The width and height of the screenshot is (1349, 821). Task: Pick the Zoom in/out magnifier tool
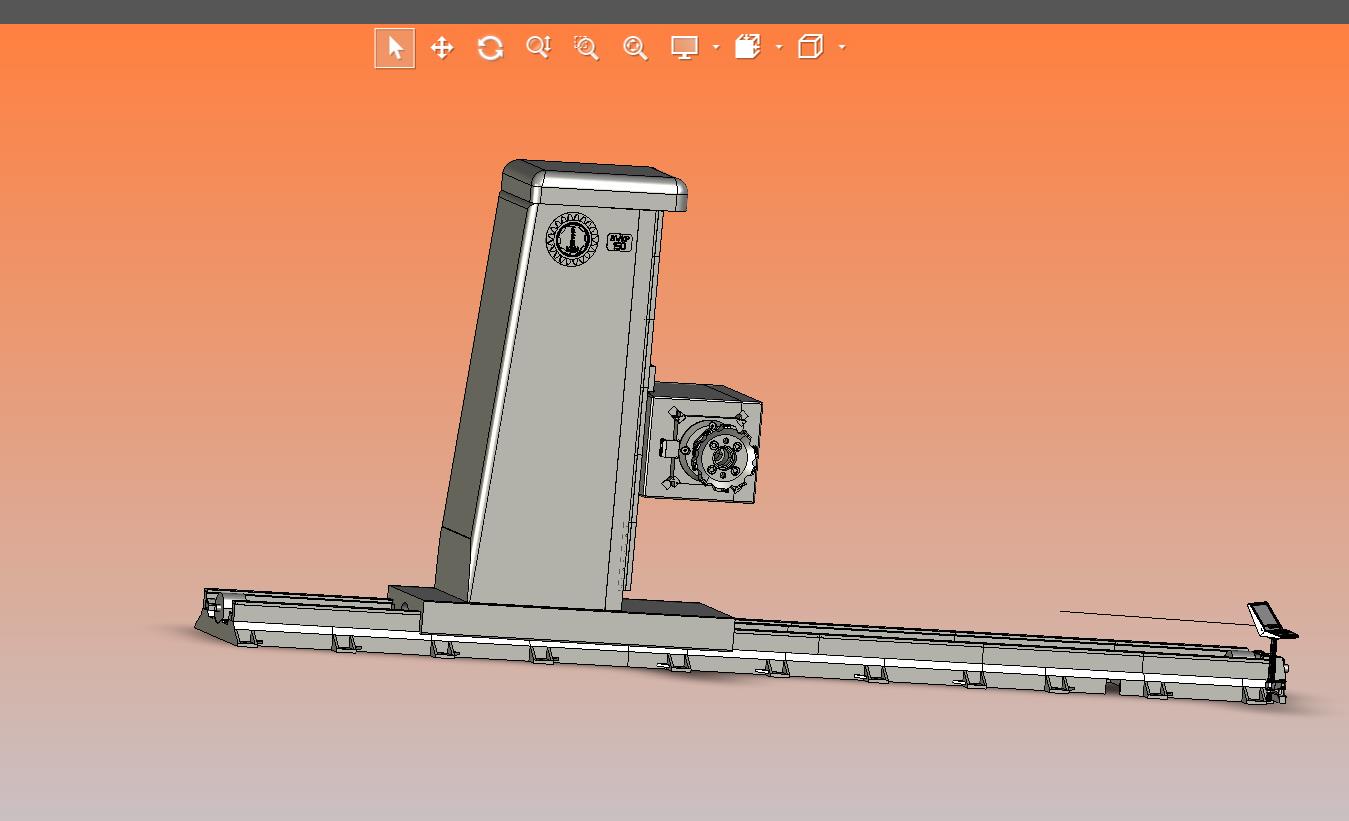(x=539, y=48)
